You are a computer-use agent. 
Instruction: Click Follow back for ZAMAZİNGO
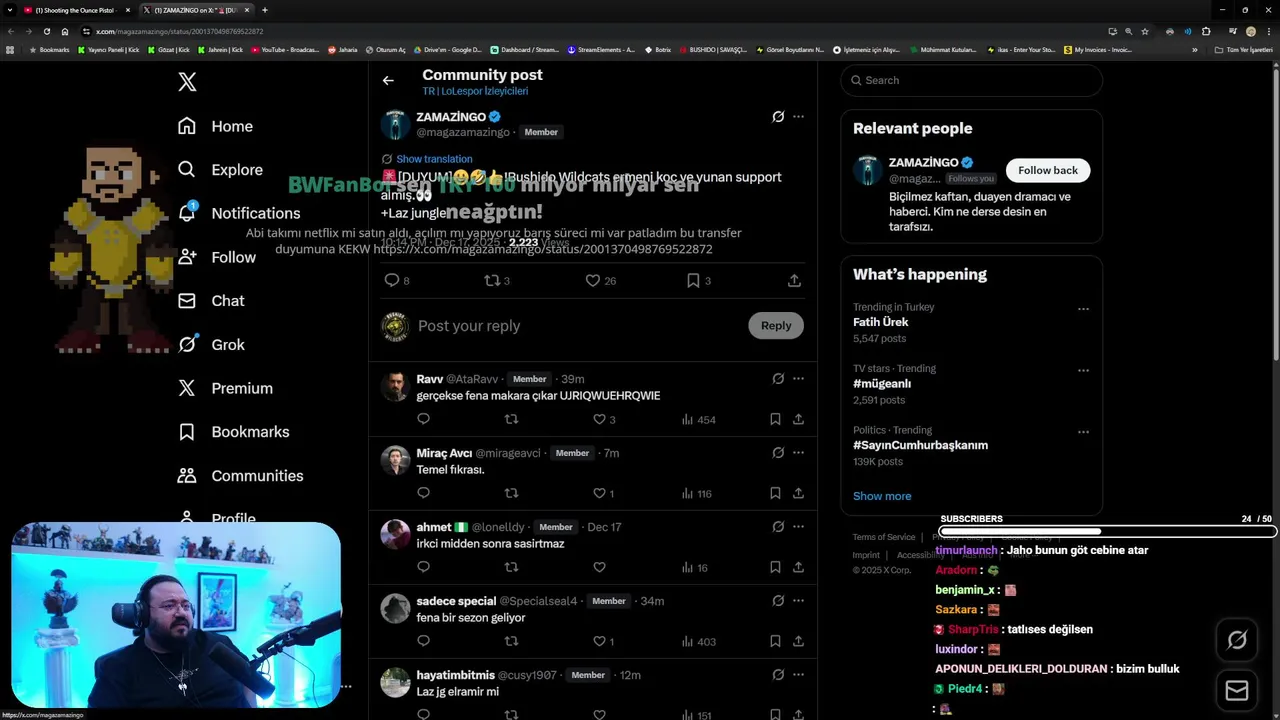click(x=1048, y=170)
